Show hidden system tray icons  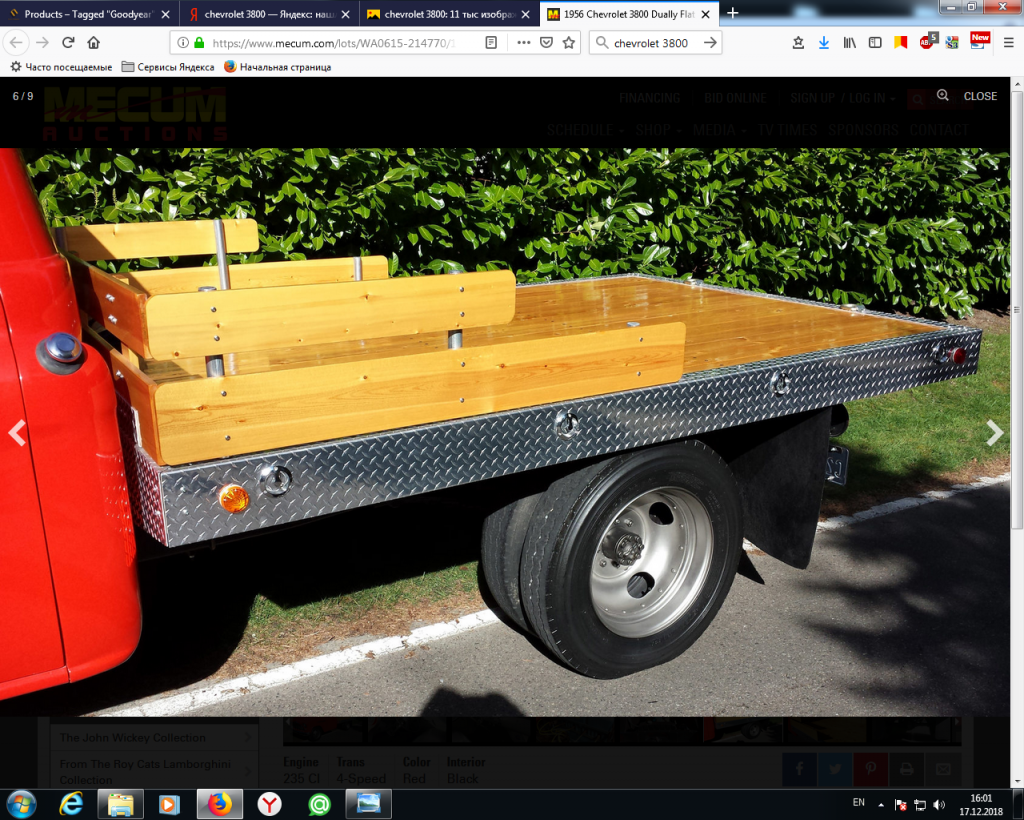[x=881, y=804]
